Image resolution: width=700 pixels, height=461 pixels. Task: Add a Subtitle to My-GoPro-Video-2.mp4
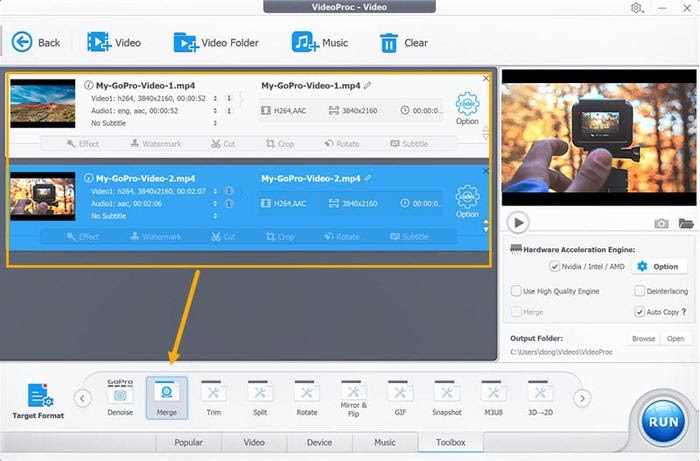409,237
